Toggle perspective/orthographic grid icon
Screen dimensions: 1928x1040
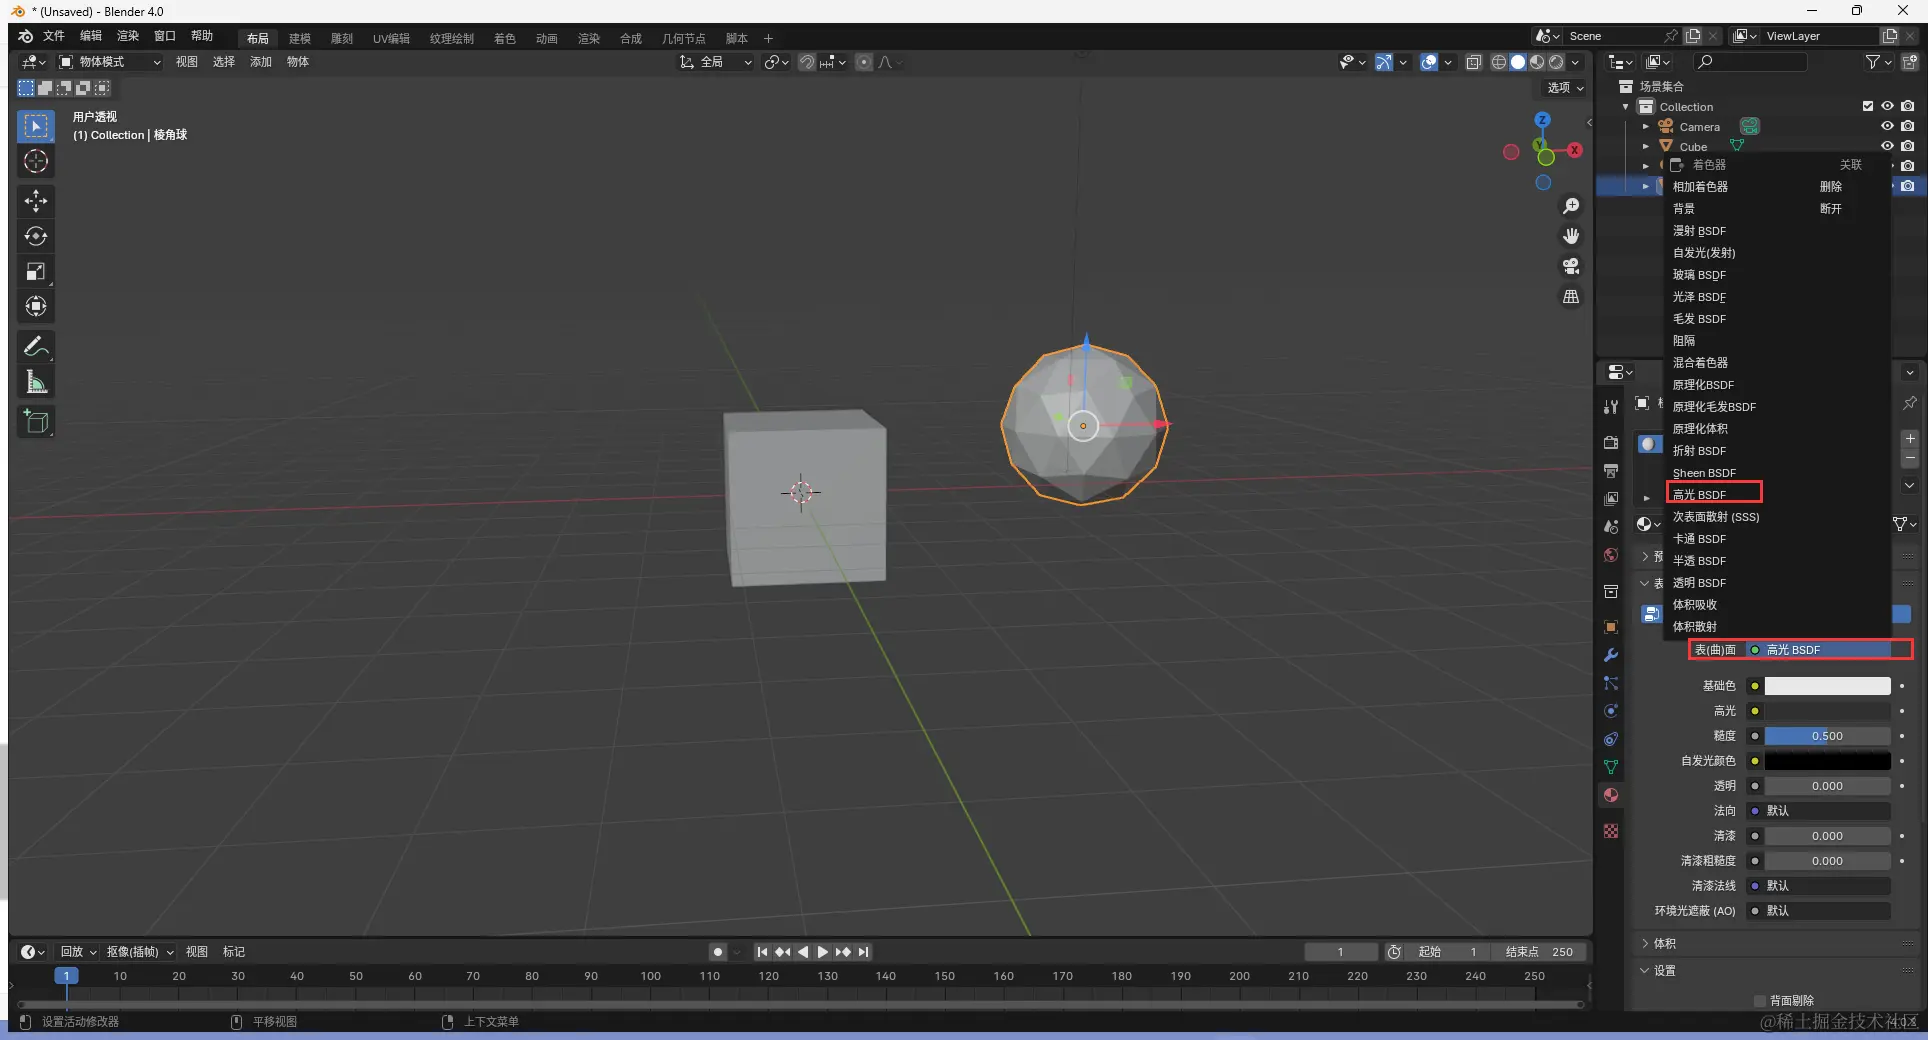point(1571,297)
